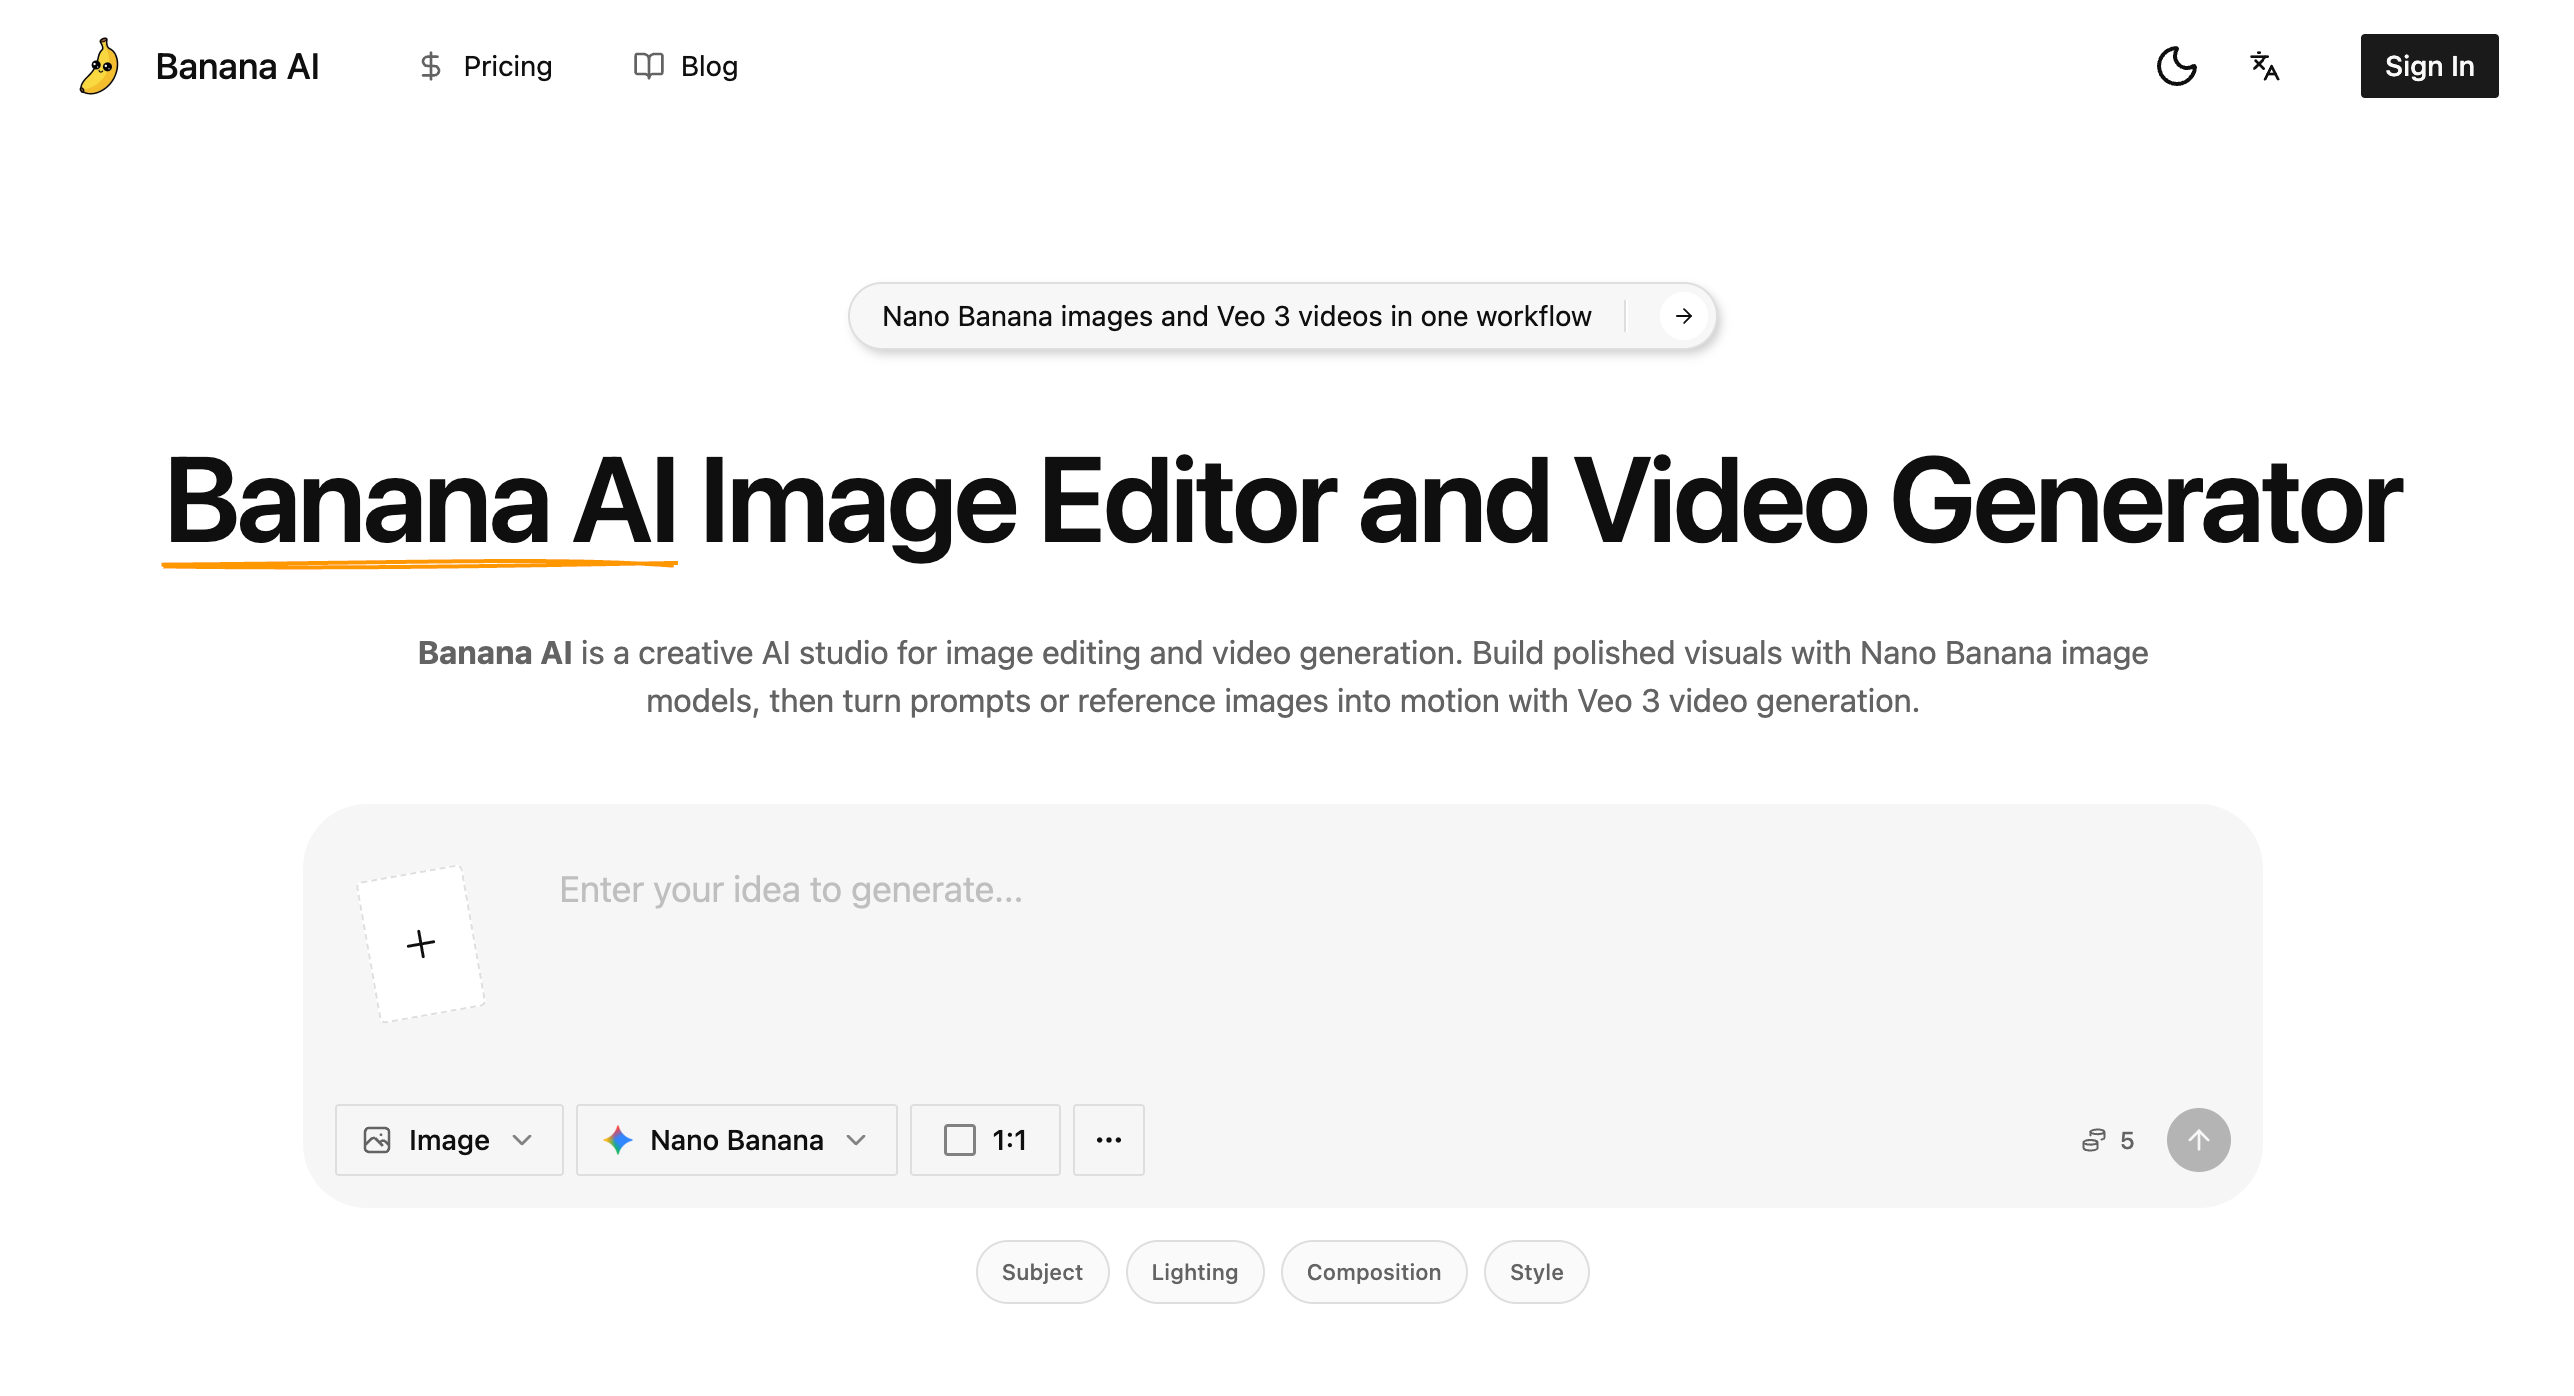2574x1396 pixels.
Task: Select the Composition prompt chip
Action: coord(1373,1272)
